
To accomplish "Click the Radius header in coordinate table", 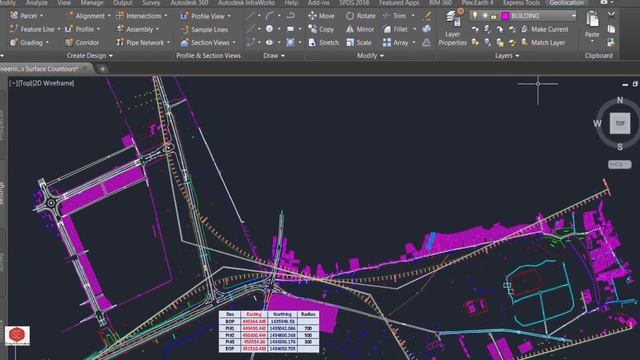I will tap(308, 314).
